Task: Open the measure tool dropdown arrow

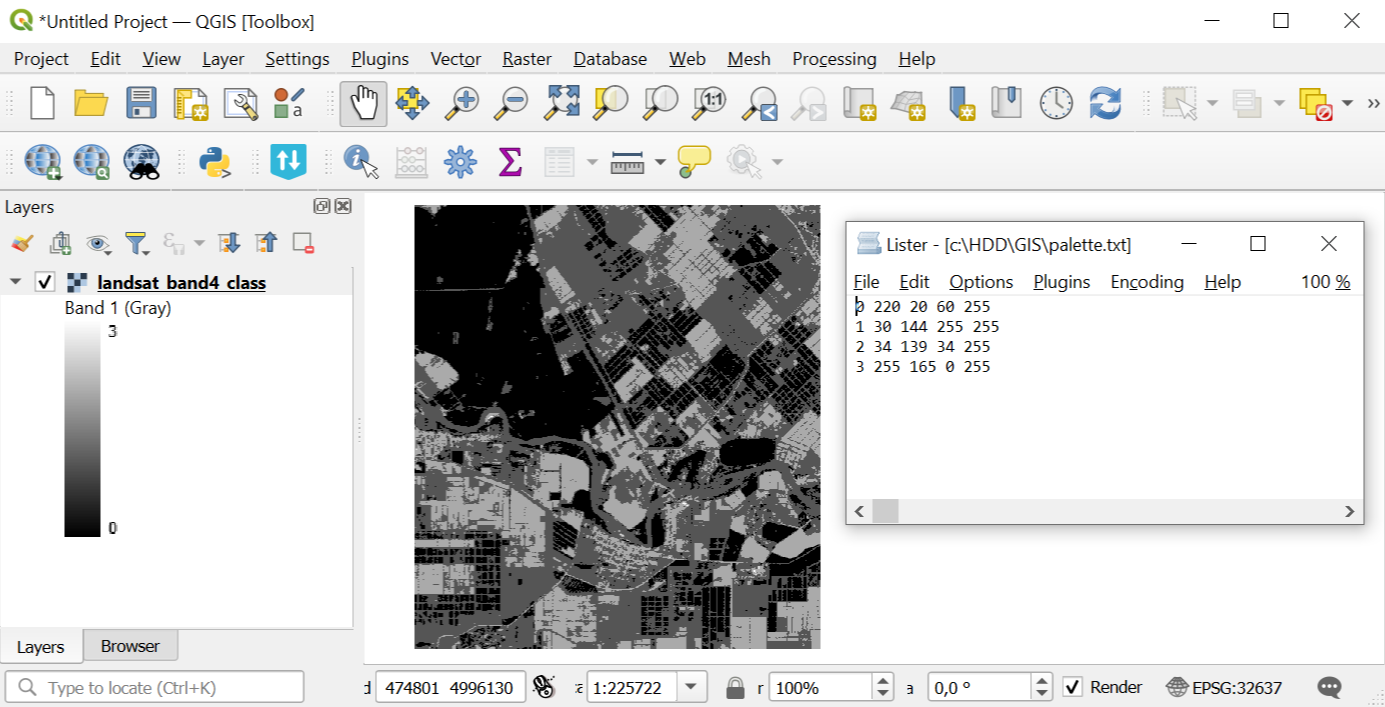Action: [660, 162]
